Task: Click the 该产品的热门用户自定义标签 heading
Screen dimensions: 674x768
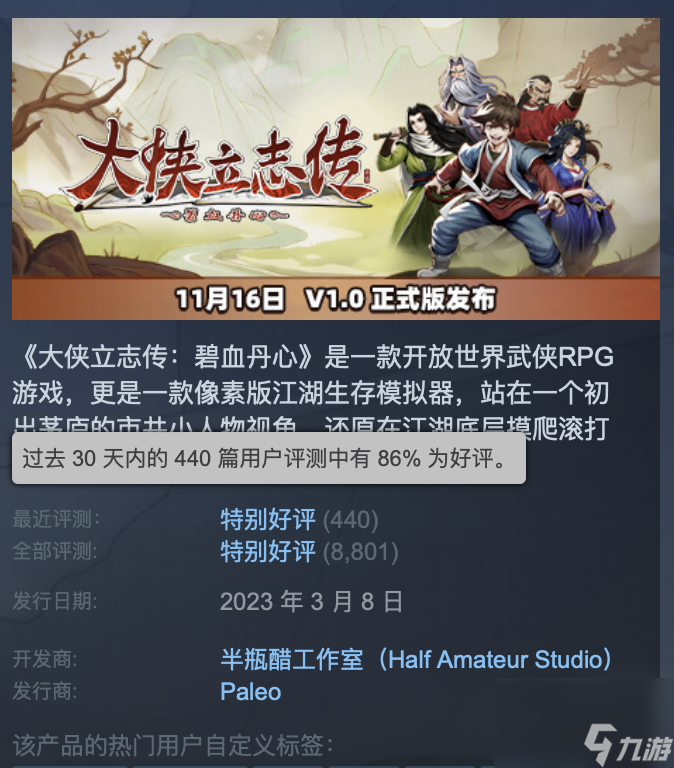Action: pos(173,745)
